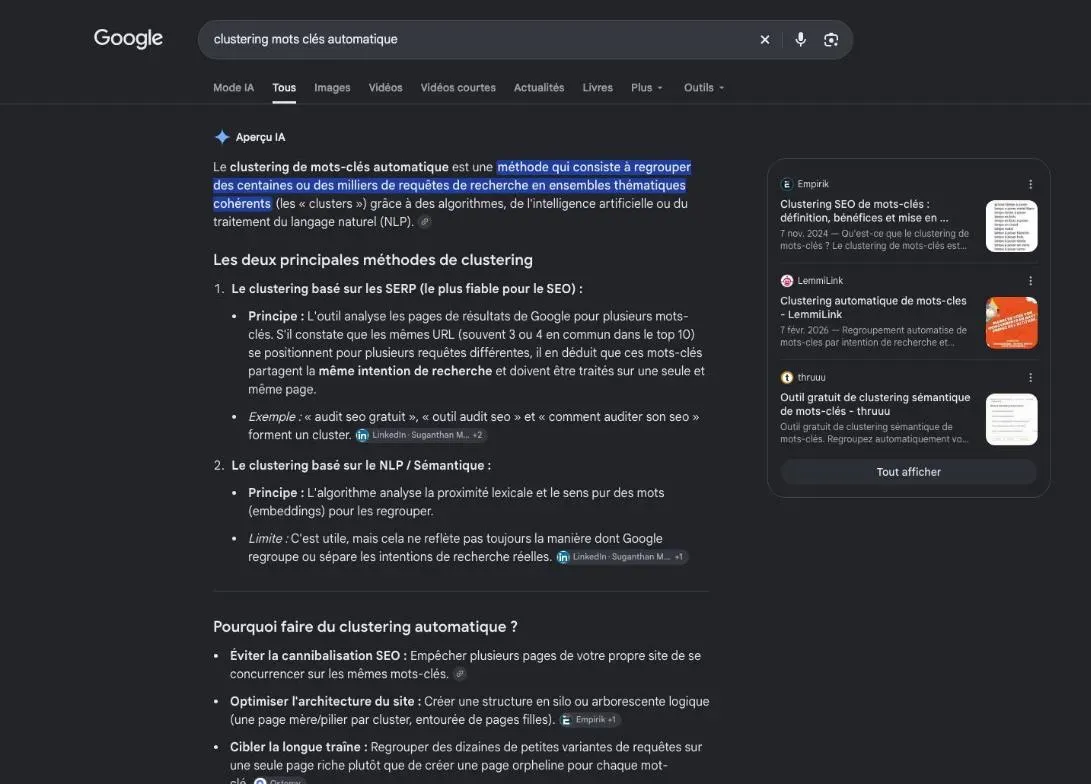This screenshot has width=1091, height=784.
Task: Open the Empirik +1 source chip
Action: pyautogui.click(x=589, y=719)
